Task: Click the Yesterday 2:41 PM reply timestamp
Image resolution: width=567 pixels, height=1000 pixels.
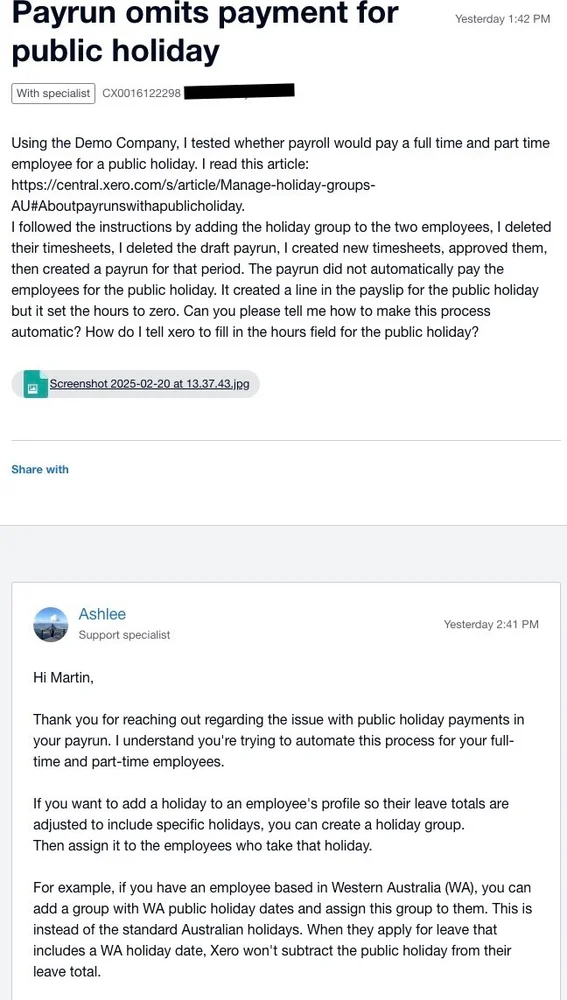Action: point(491,624)
